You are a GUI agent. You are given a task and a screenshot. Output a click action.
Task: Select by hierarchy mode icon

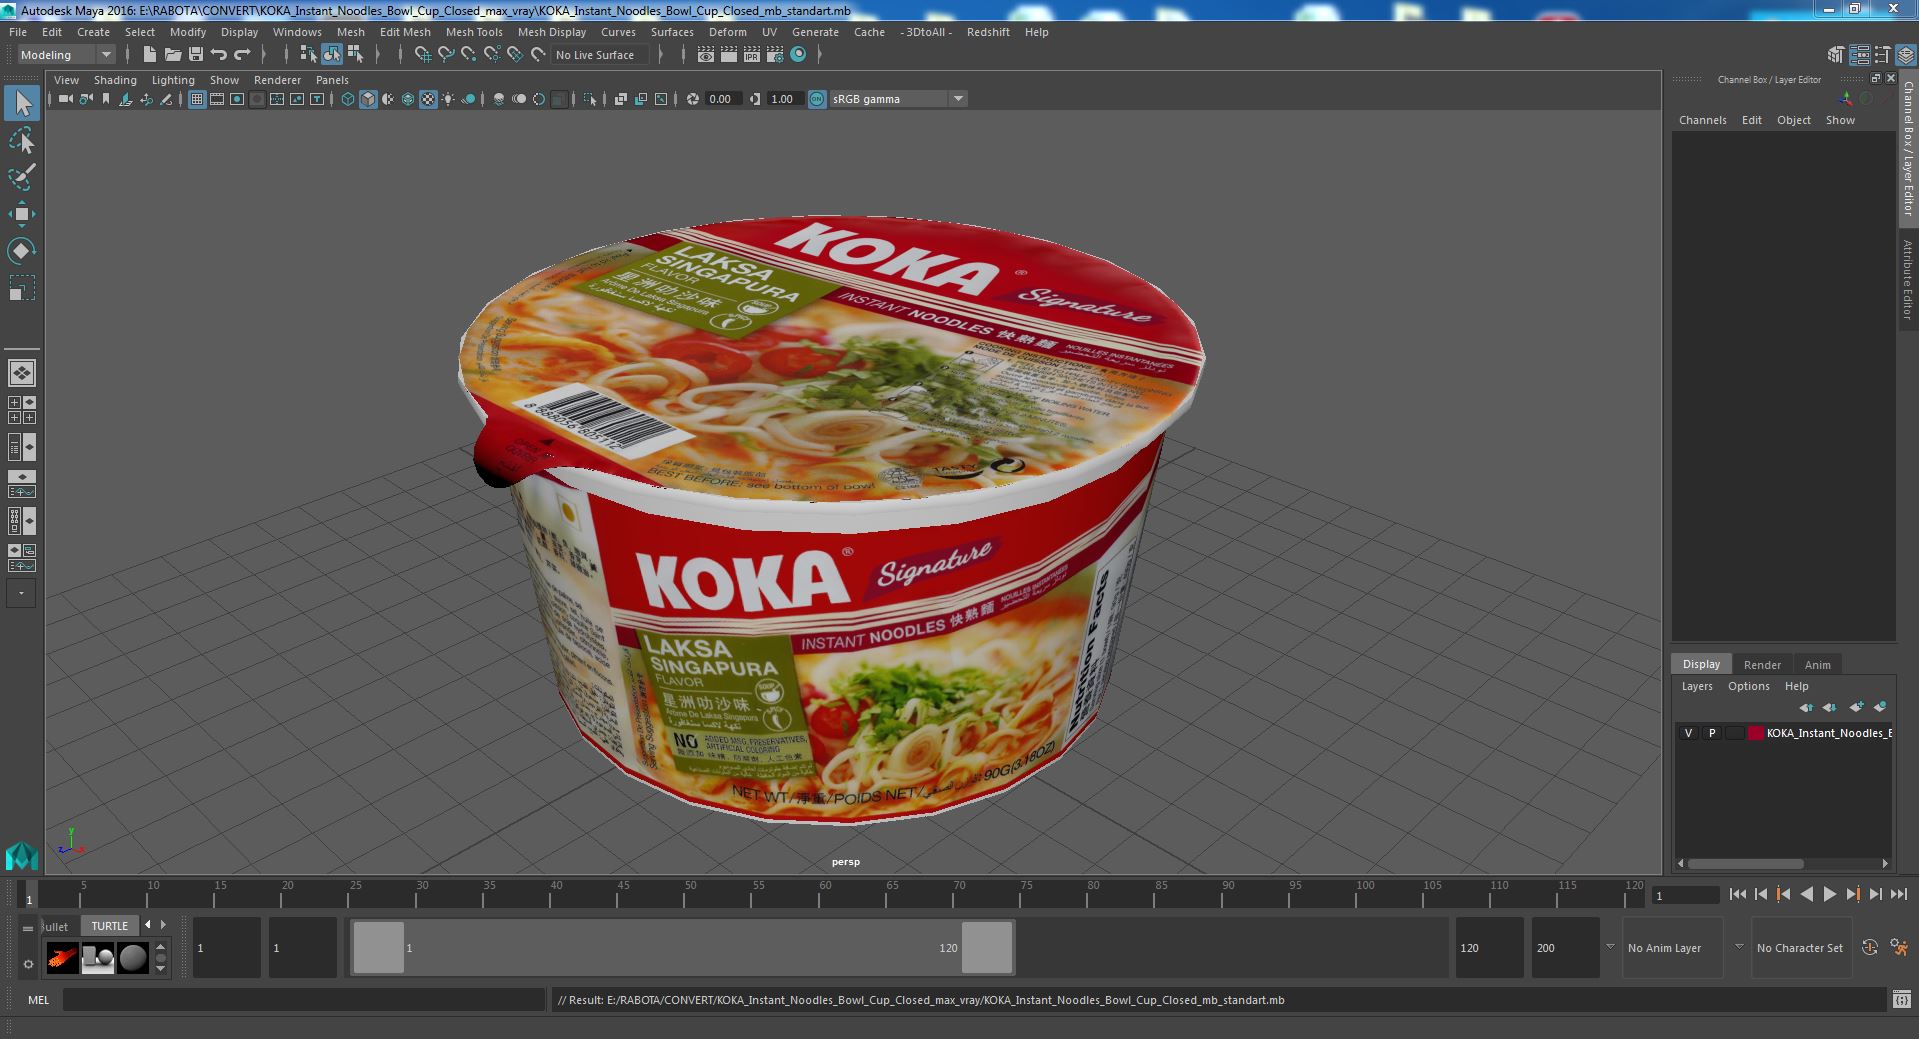[x=308, y=55]
